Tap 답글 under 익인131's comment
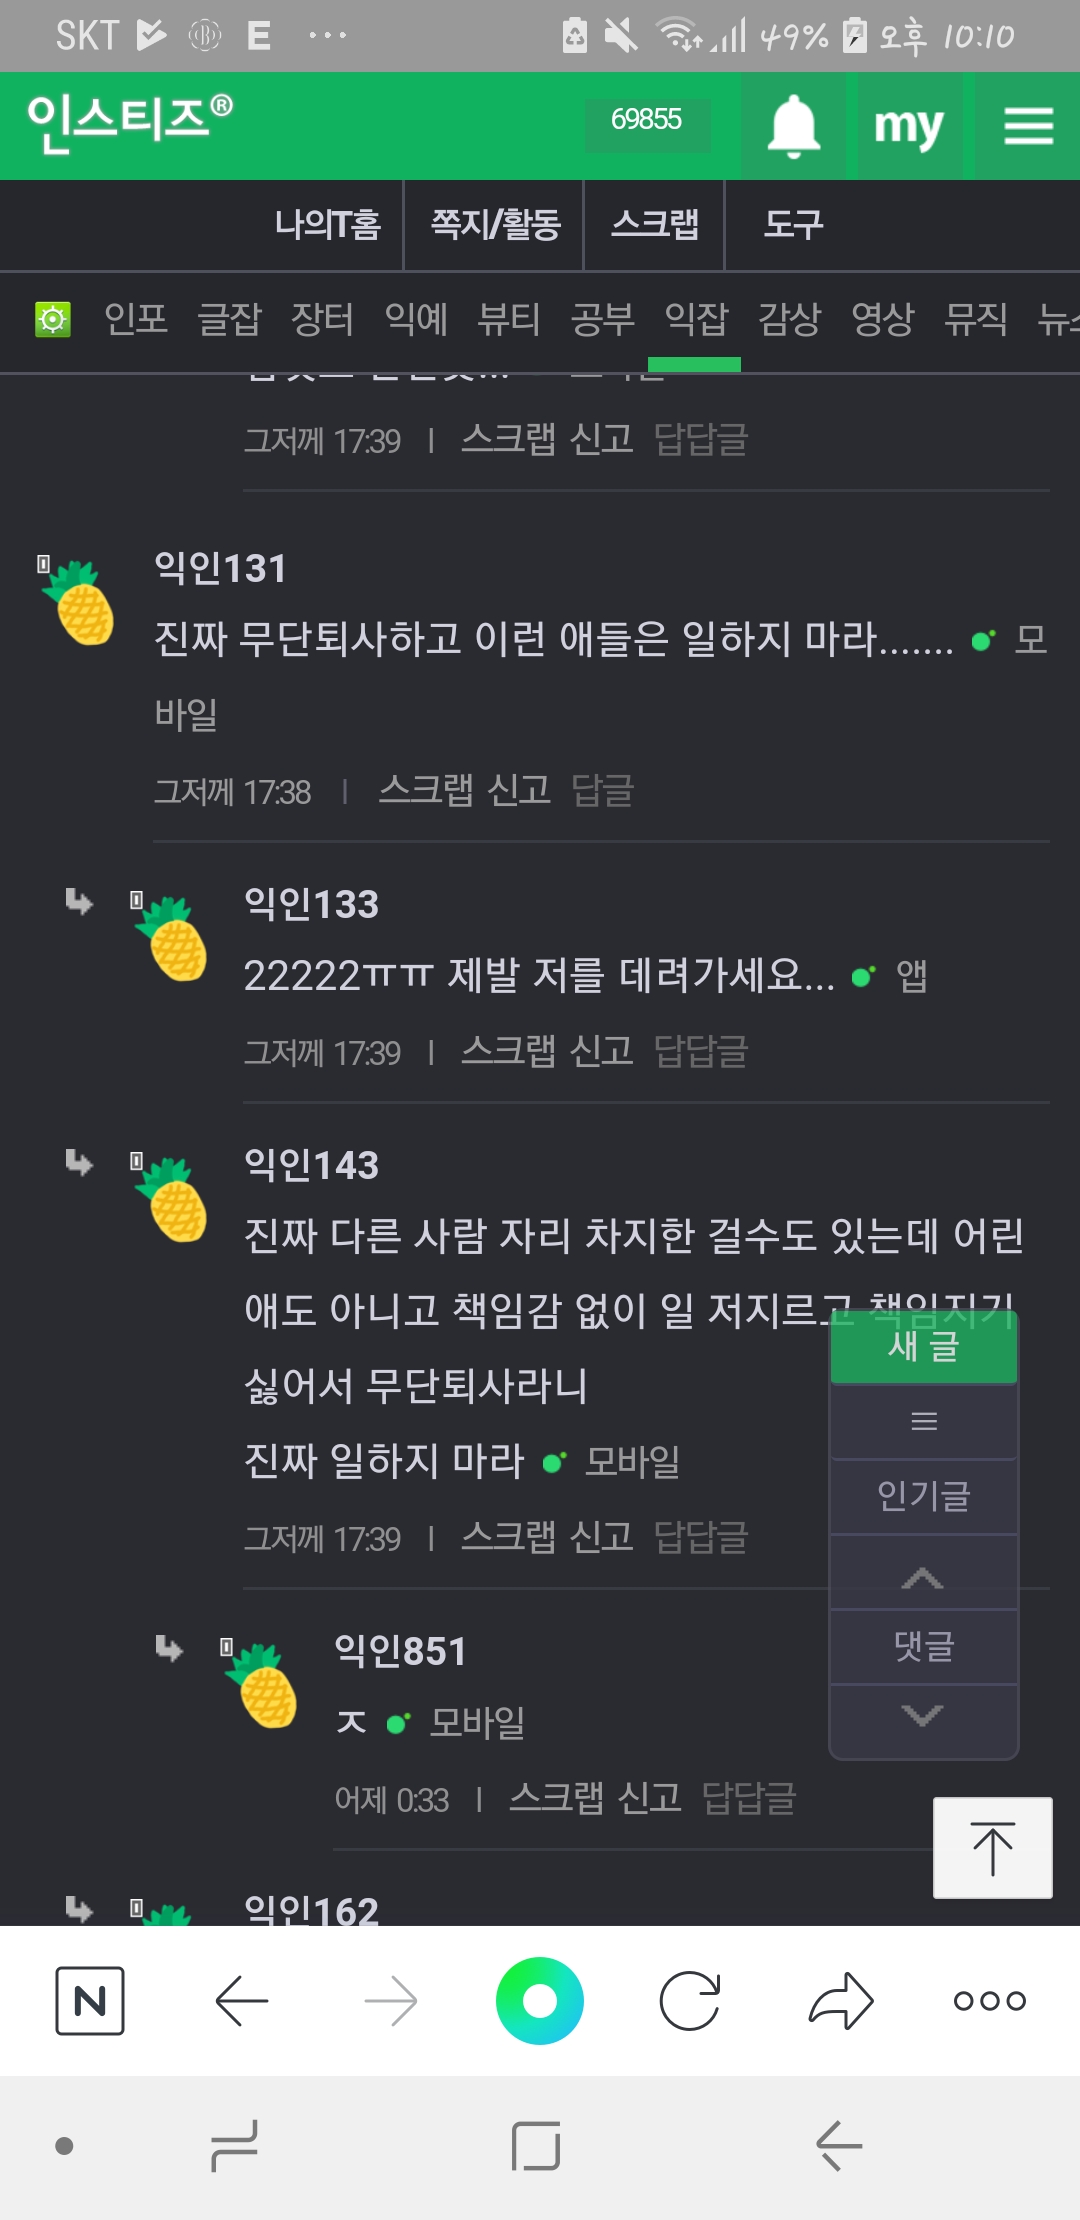 (x=602, y=790)
